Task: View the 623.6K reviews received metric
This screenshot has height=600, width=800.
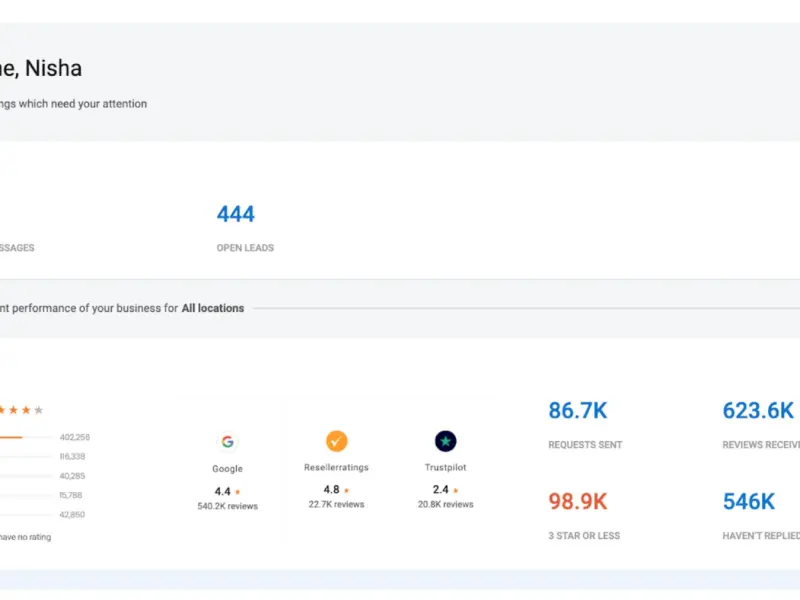Action: (x=758, y=411)
